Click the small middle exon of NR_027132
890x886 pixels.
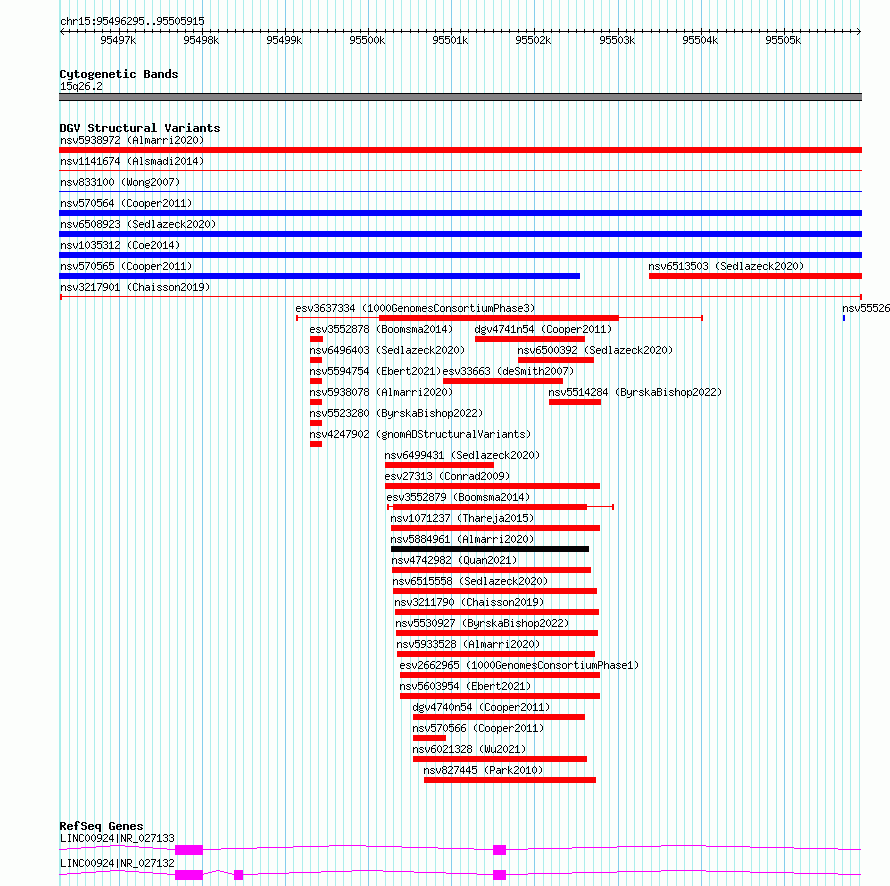pyautogui.click(x=238, y=875)
